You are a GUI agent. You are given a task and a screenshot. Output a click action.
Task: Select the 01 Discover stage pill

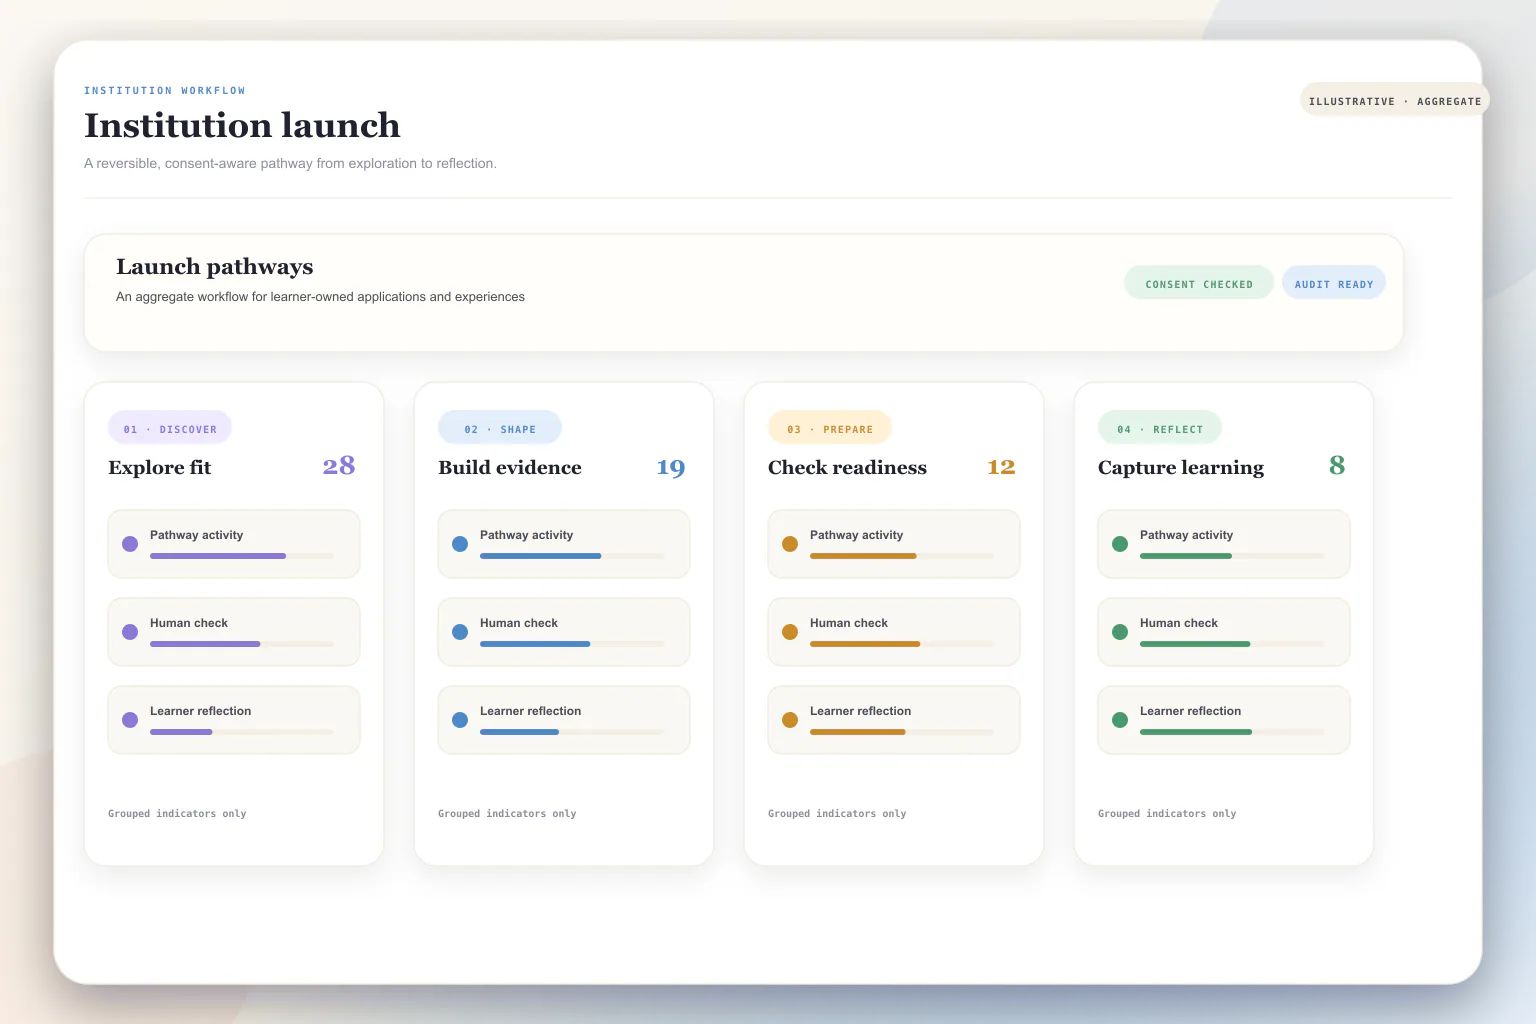(170, 428)
